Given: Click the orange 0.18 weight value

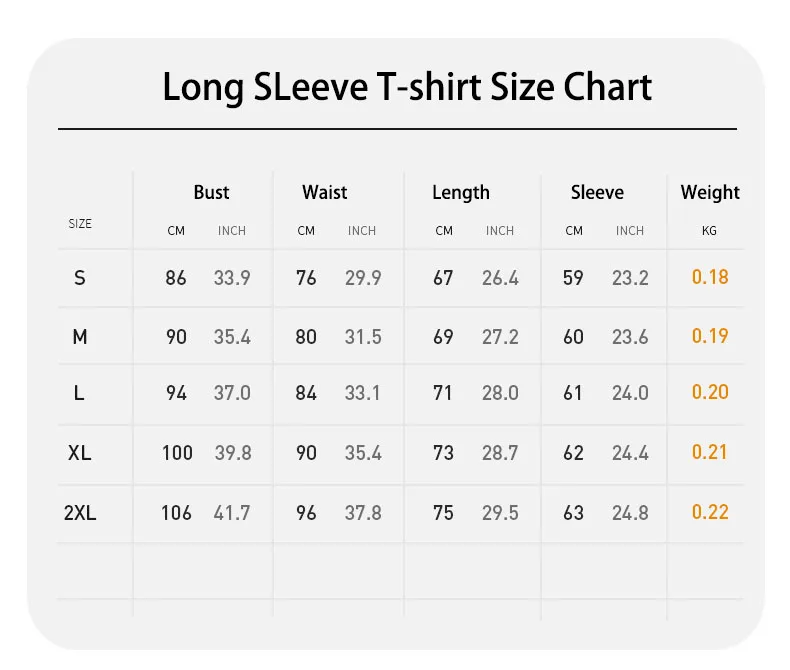Looking at the screenshot, I should click(x=710, y=277).
